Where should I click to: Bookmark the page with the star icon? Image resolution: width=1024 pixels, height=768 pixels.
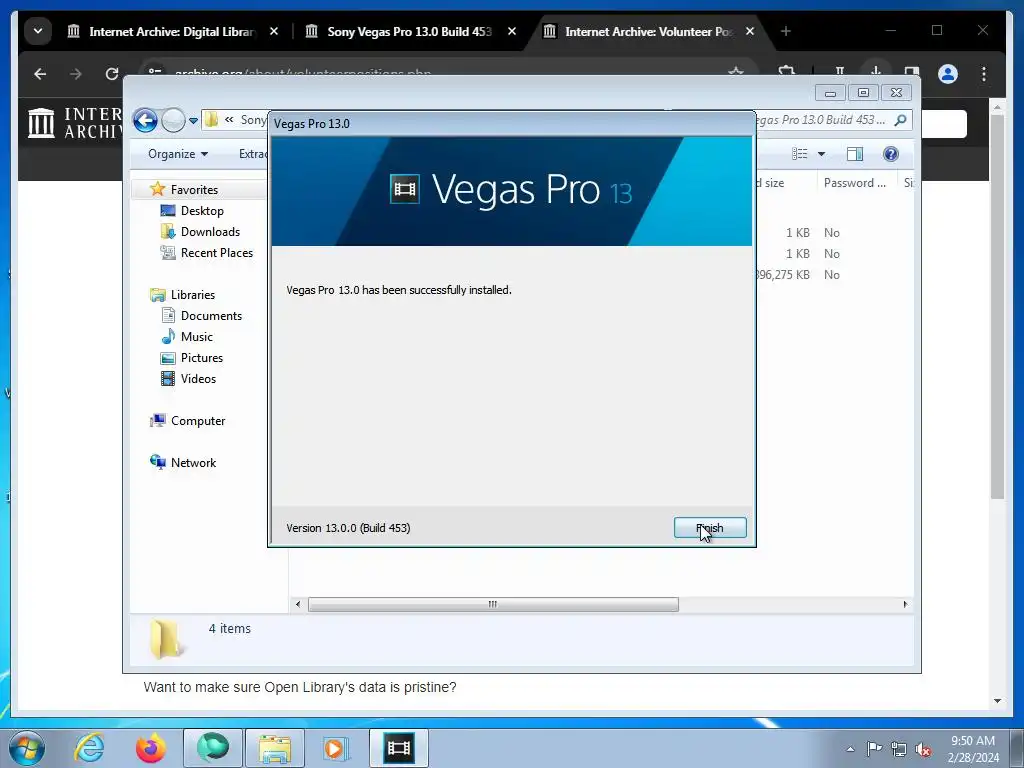point(736,70)
